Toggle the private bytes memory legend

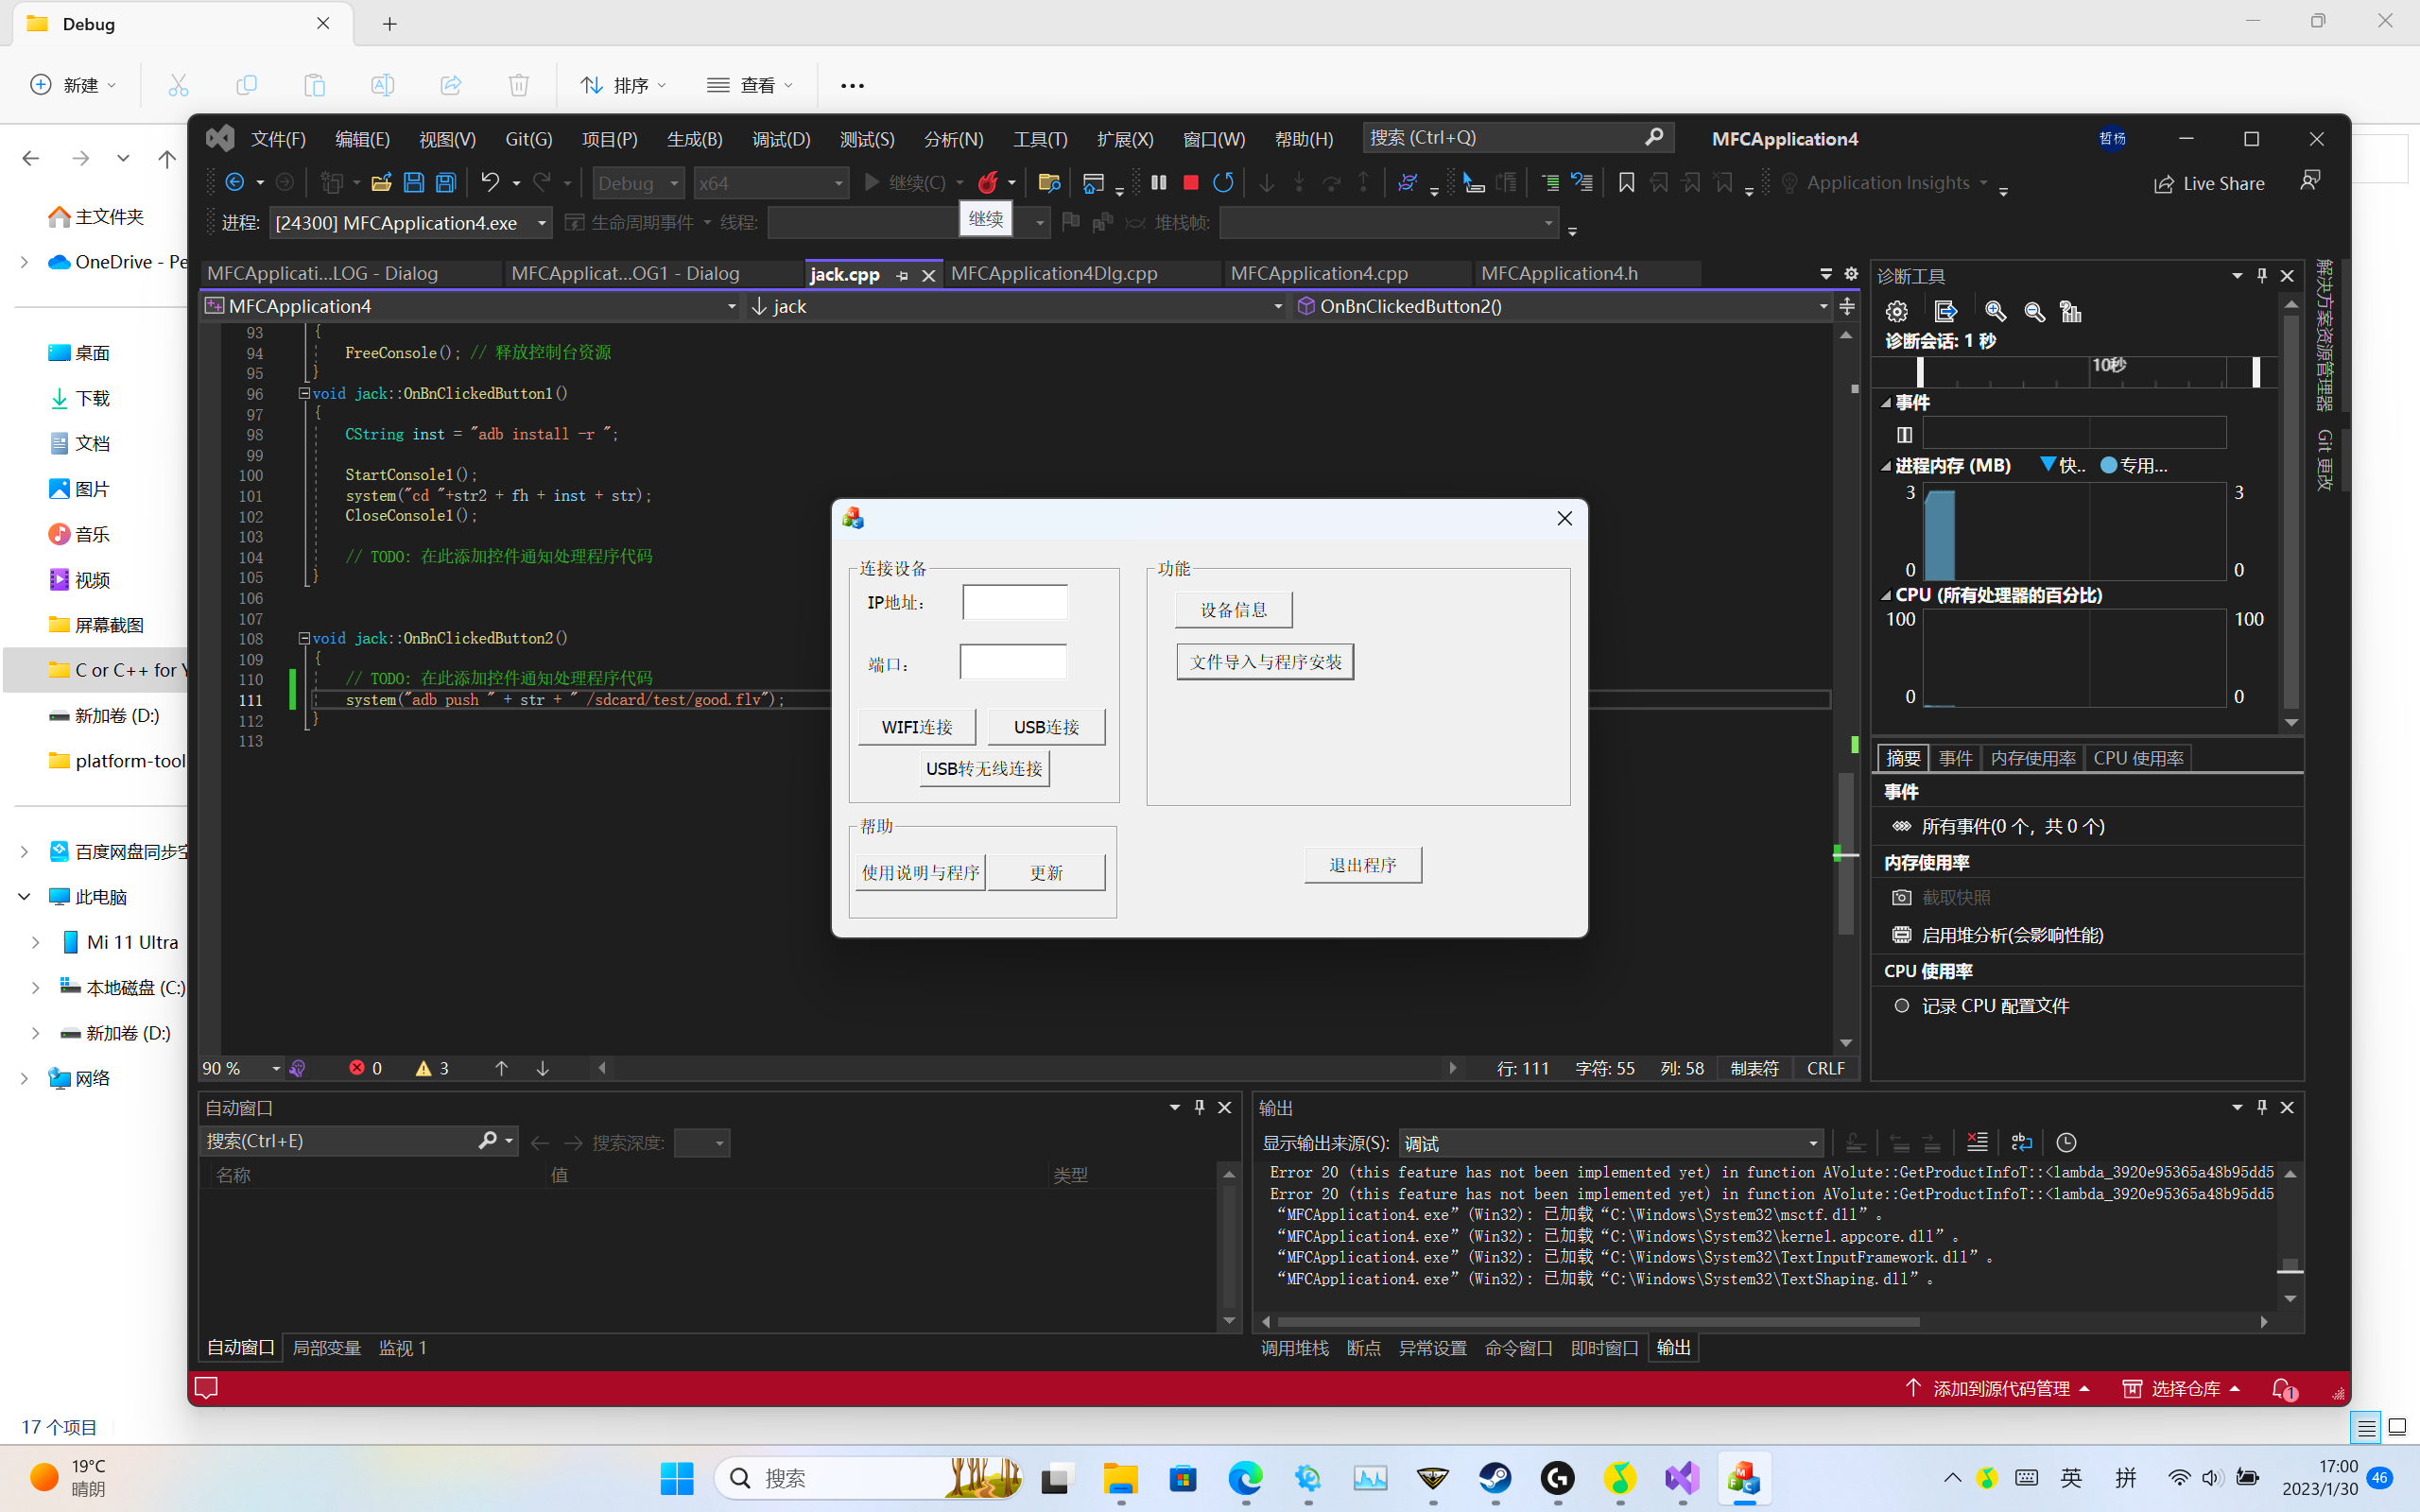[x=2134, y=465]
